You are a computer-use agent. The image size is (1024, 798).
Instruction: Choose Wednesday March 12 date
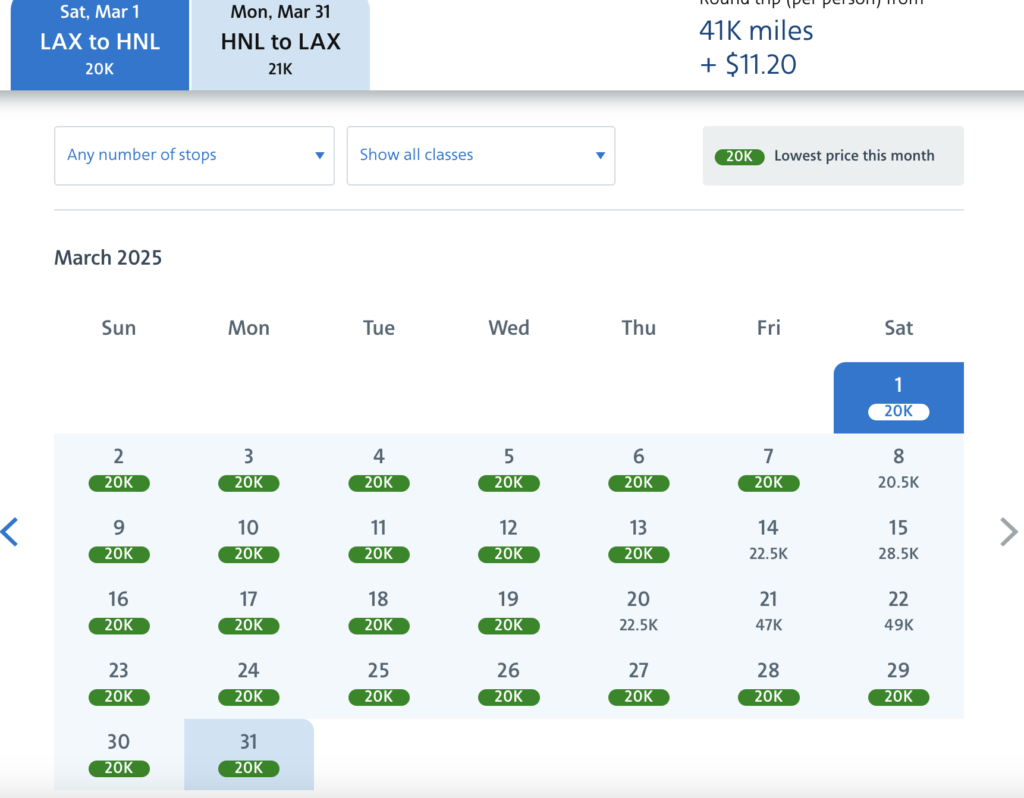(508, 540)
